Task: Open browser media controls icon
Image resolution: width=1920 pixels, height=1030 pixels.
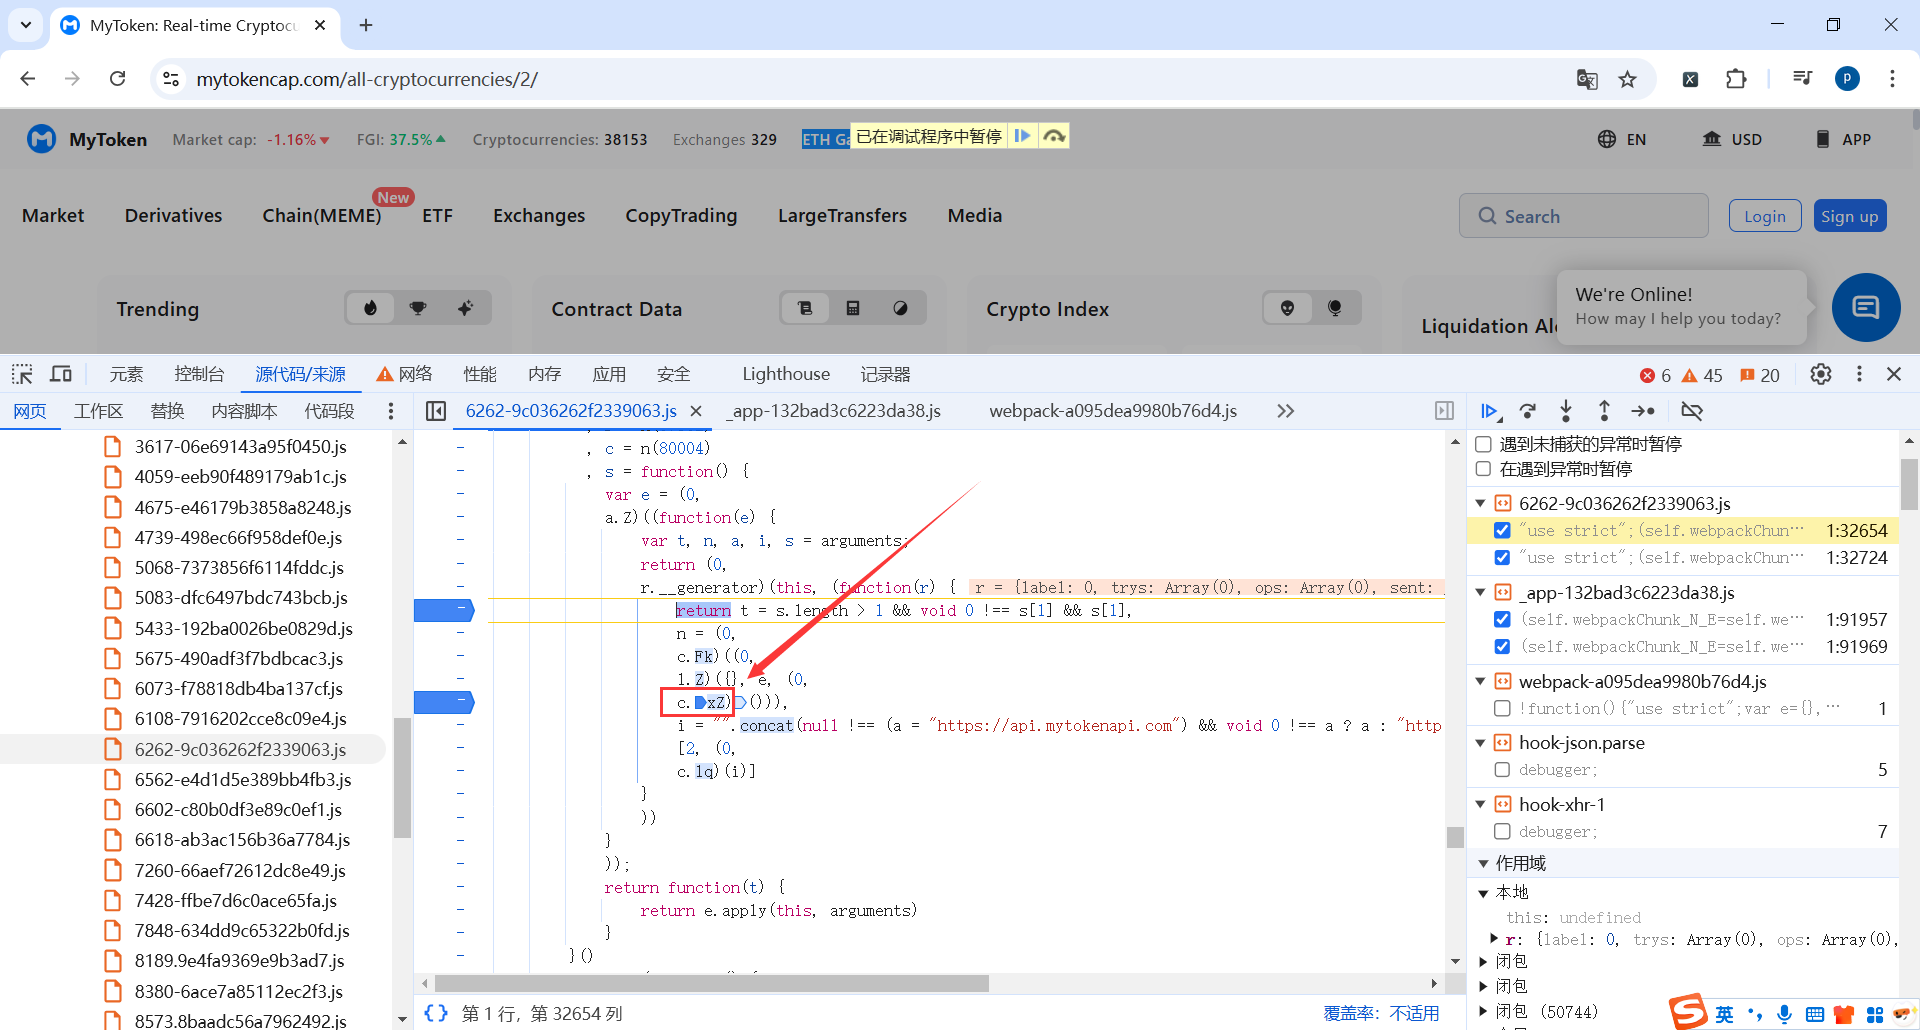Action: pyautogui.click(x=1802, y=79)
